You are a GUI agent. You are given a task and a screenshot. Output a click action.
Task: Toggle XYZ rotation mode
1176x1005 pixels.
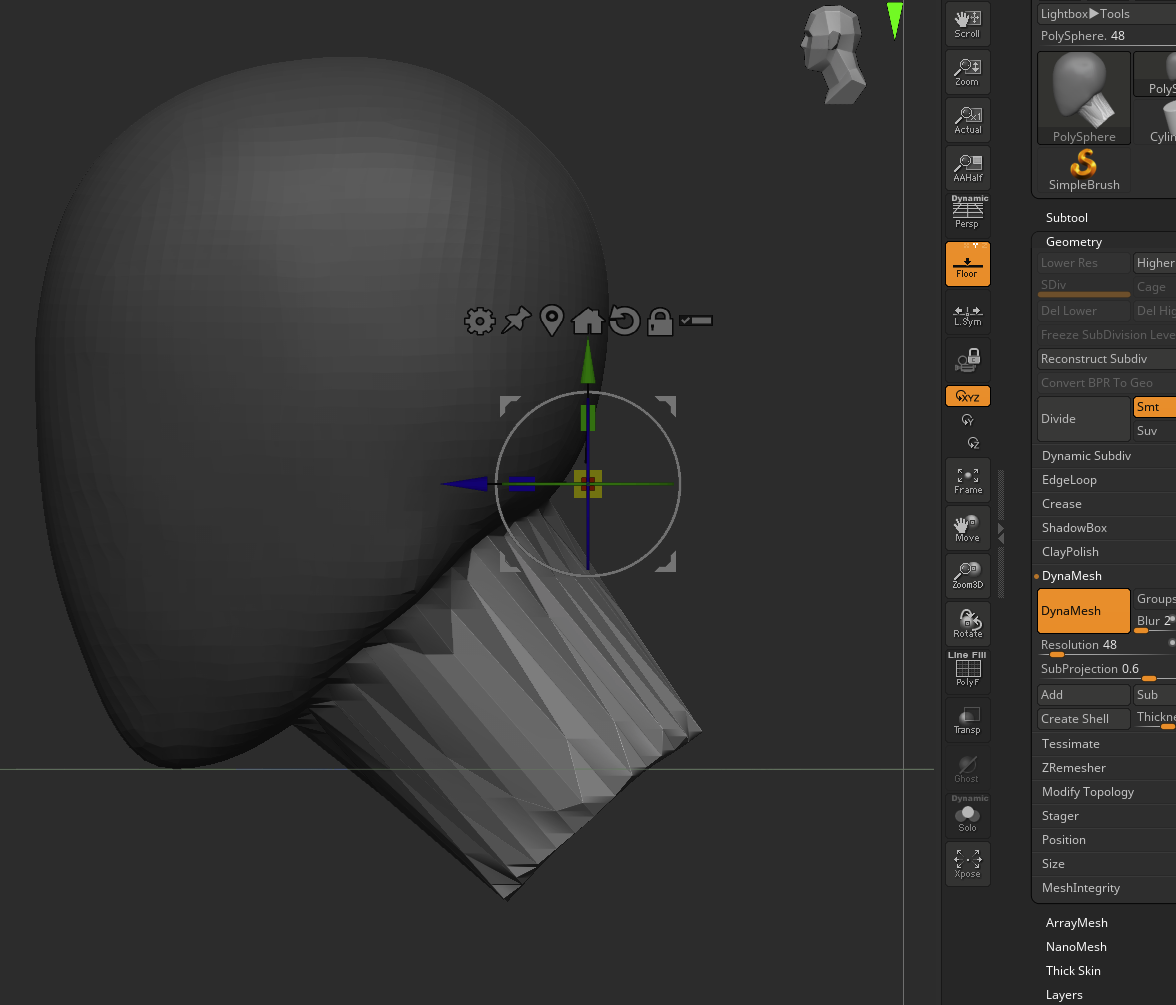968,396
